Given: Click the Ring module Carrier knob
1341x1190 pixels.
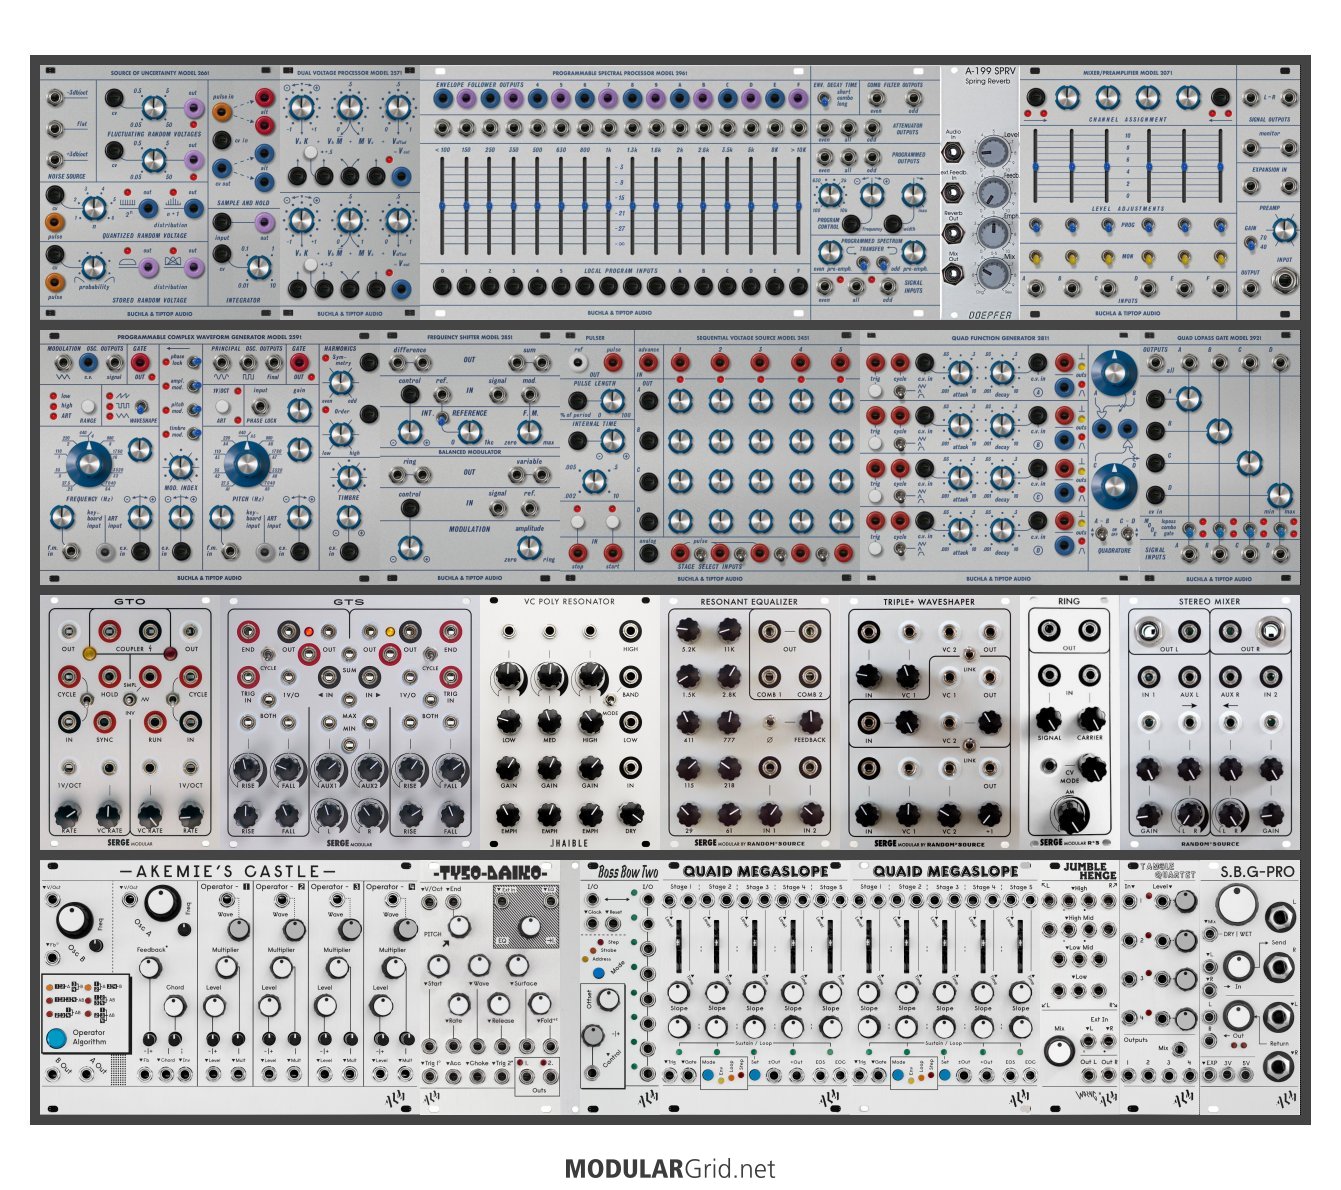Looking at the screenshot, I should click(x=1091, y=718).
